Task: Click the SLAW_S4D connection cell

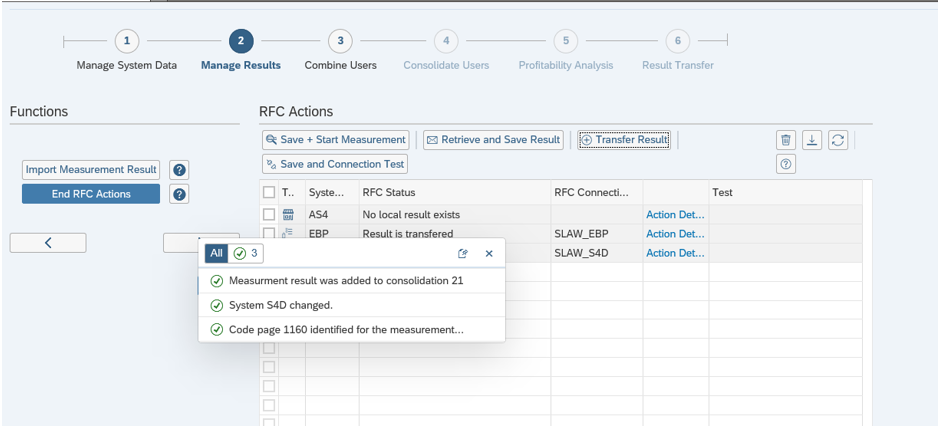Action: coord(597,253)
